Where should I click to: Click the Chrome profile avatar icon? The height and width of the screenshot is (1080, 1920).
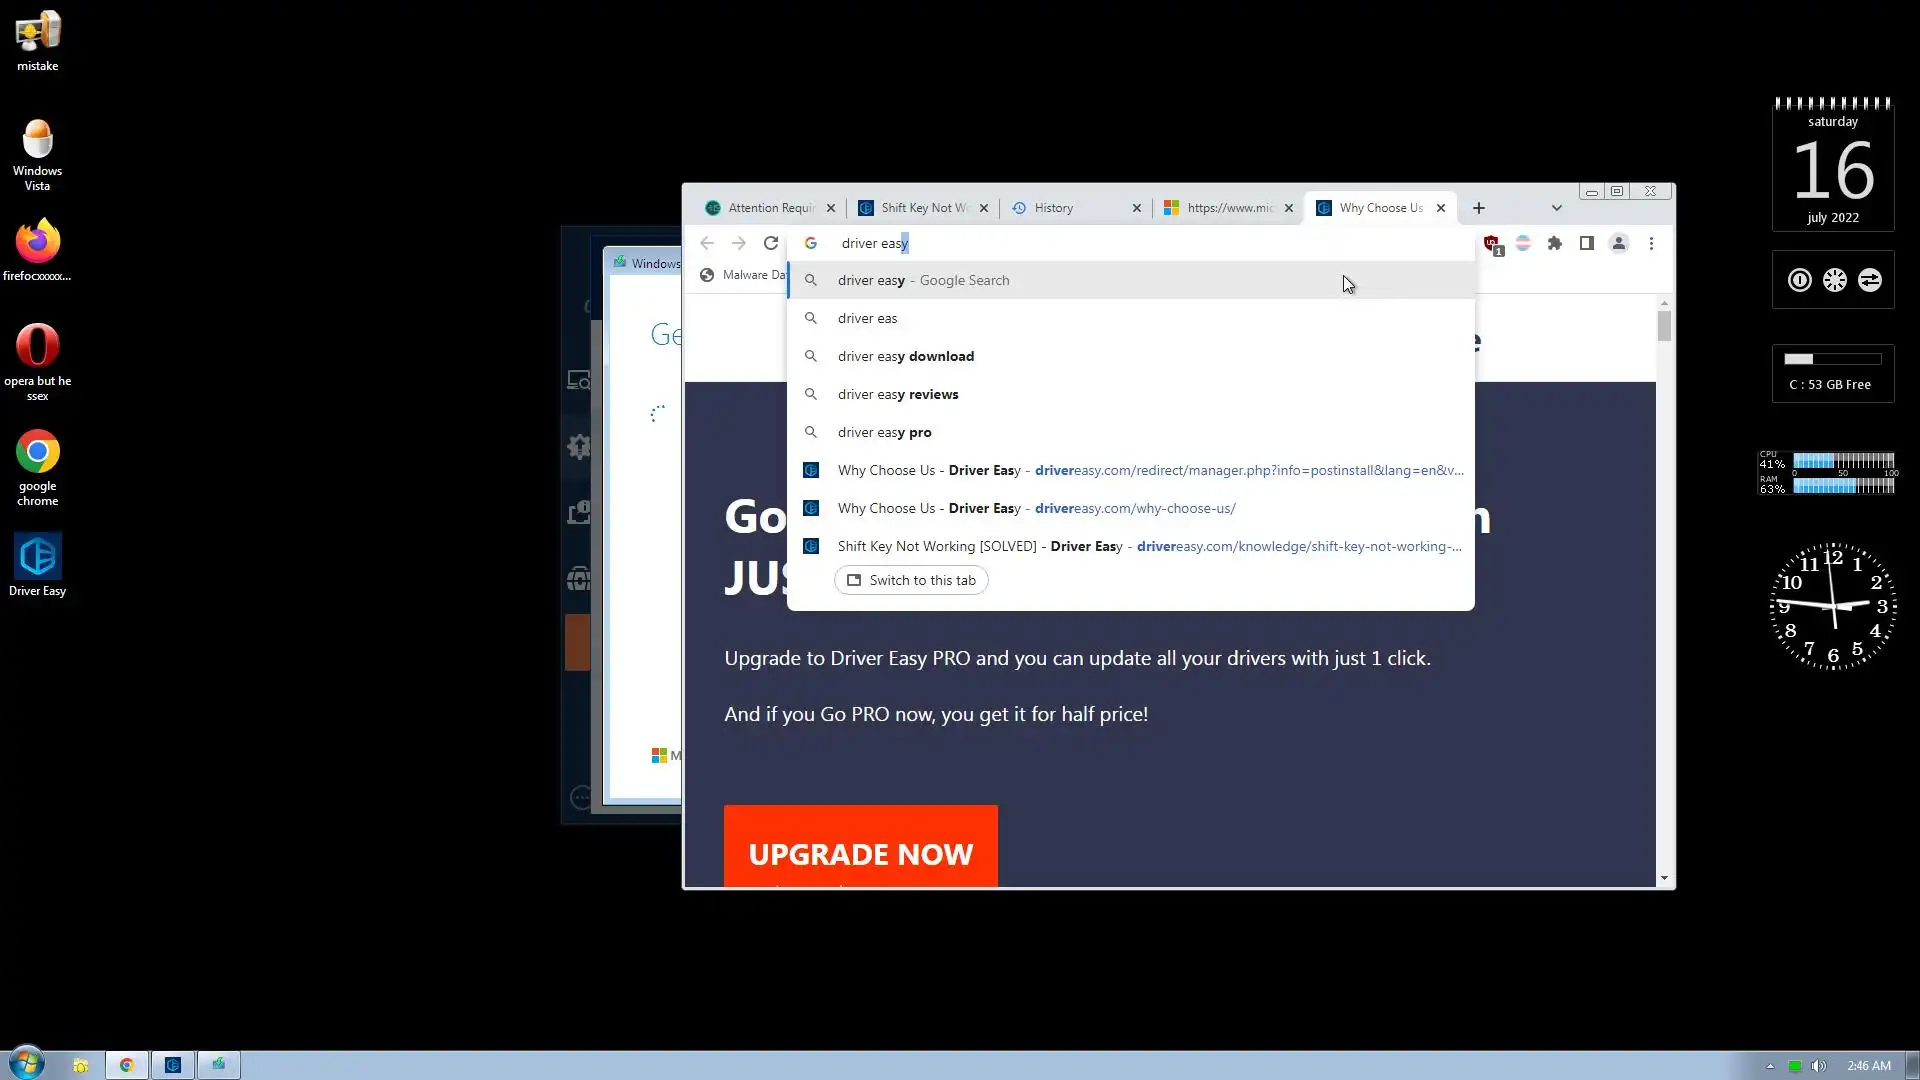click(1618, 243)
